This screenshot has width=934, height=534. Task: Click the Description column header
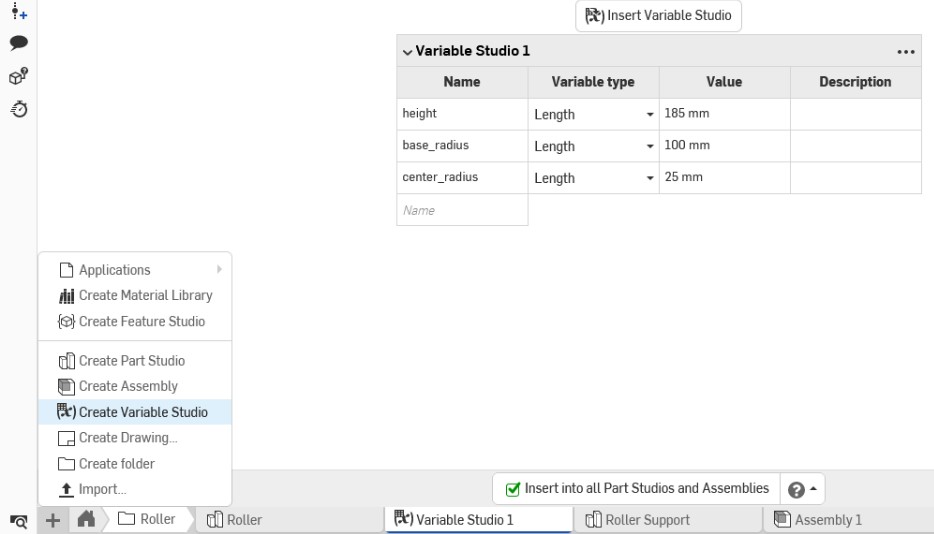pyautogui.click(x=855, y=82)
